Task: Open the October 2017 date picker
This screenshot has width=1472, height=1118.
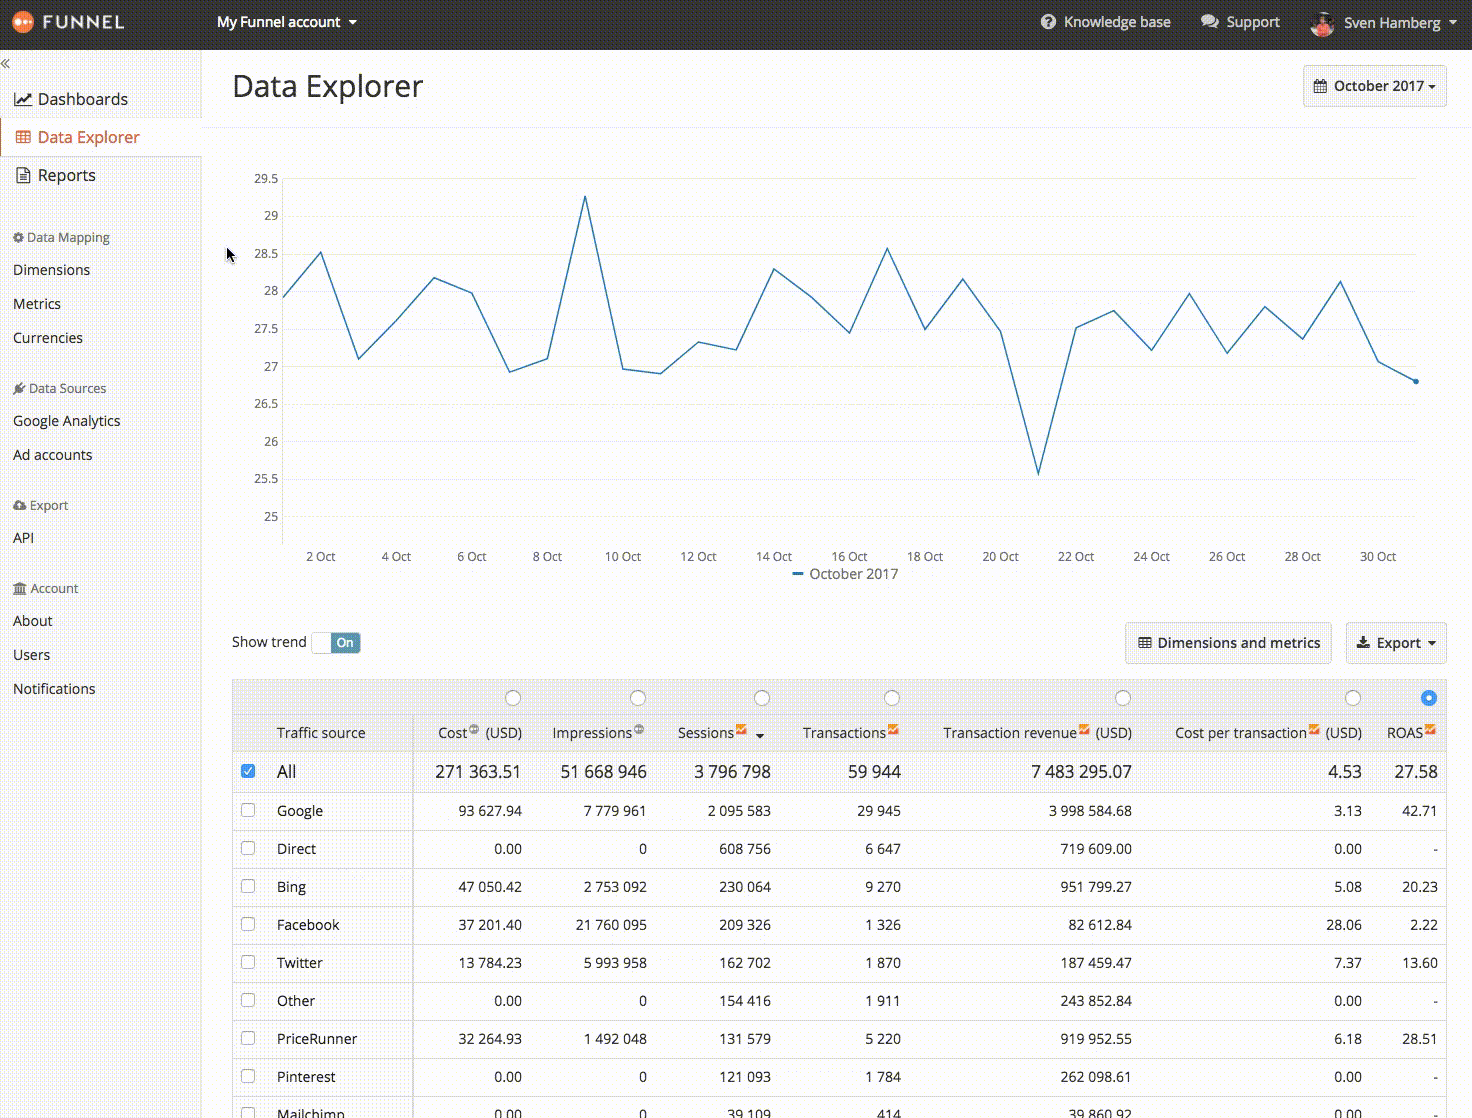Action: pyautogui.click(x=1375, y=86)
